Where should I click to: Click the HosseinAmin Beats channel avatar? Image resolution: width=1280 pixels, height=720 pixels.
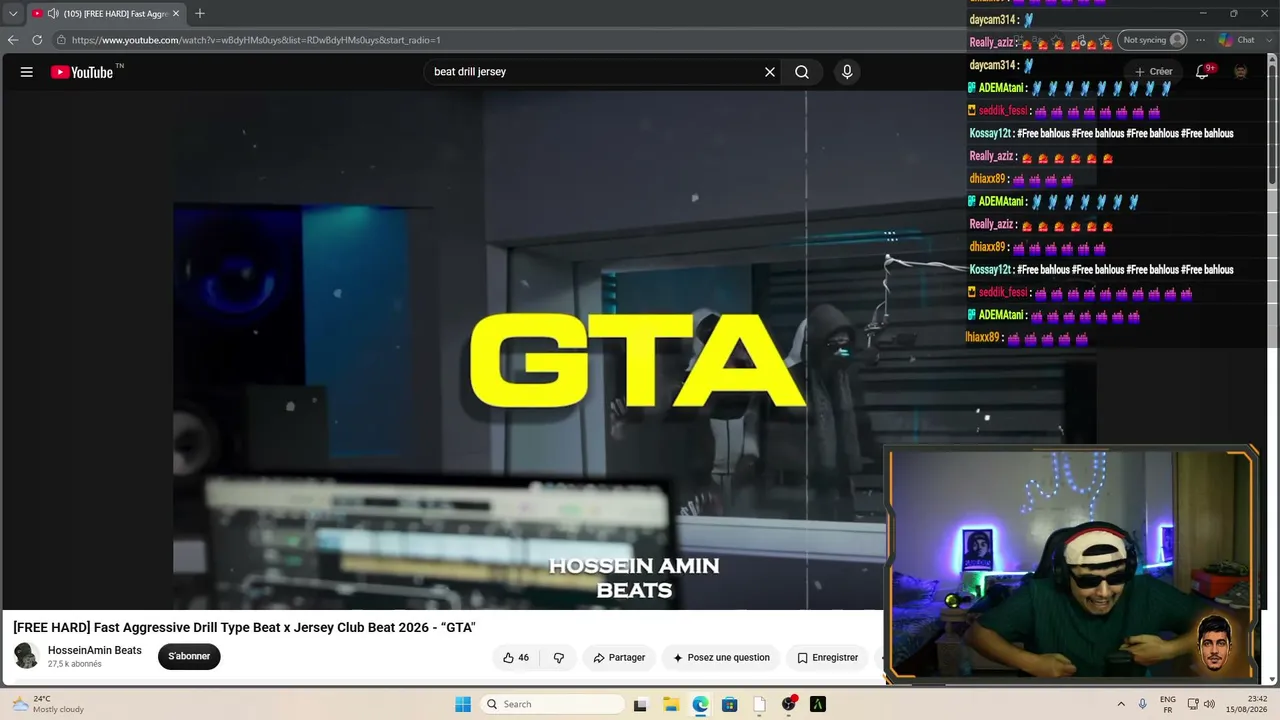pos(27,656)
